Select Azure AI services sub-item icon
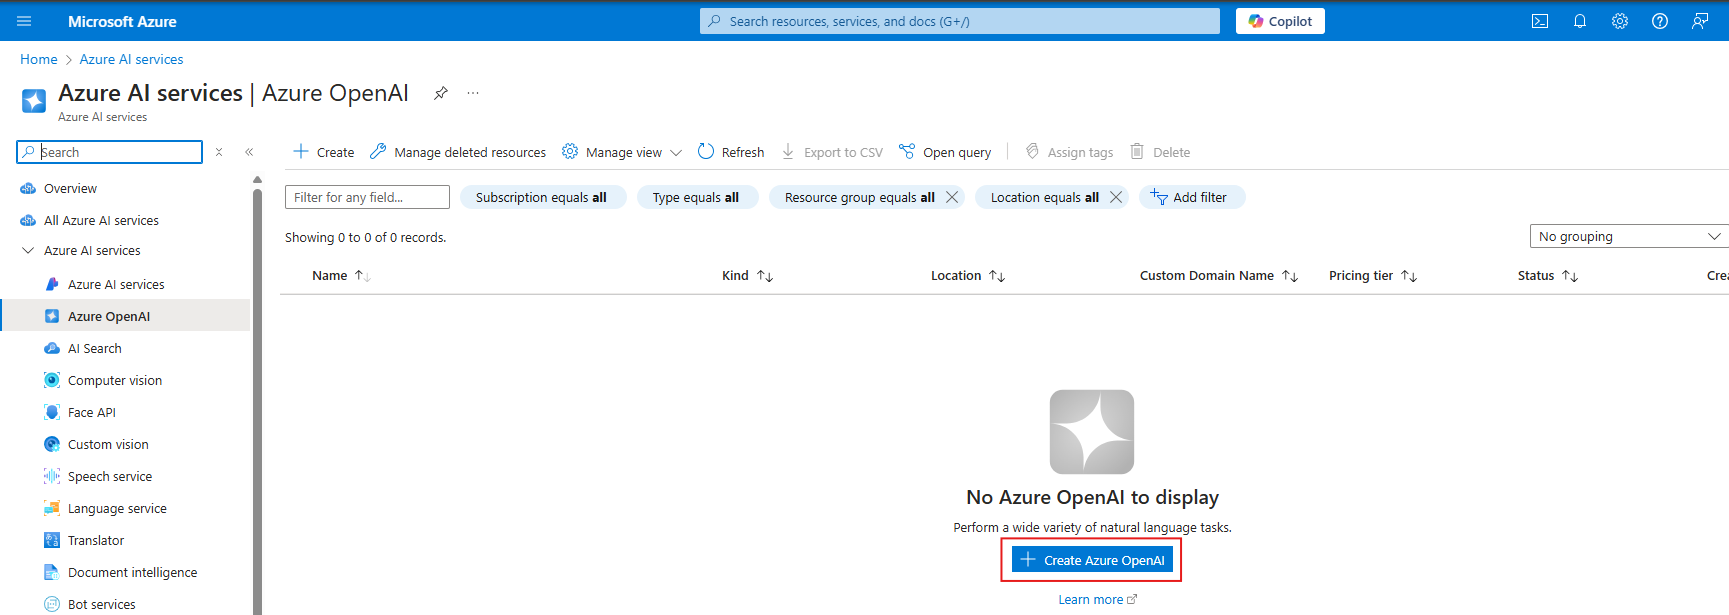The width and height of the screenshot is (1729, 615). point(52,284)
